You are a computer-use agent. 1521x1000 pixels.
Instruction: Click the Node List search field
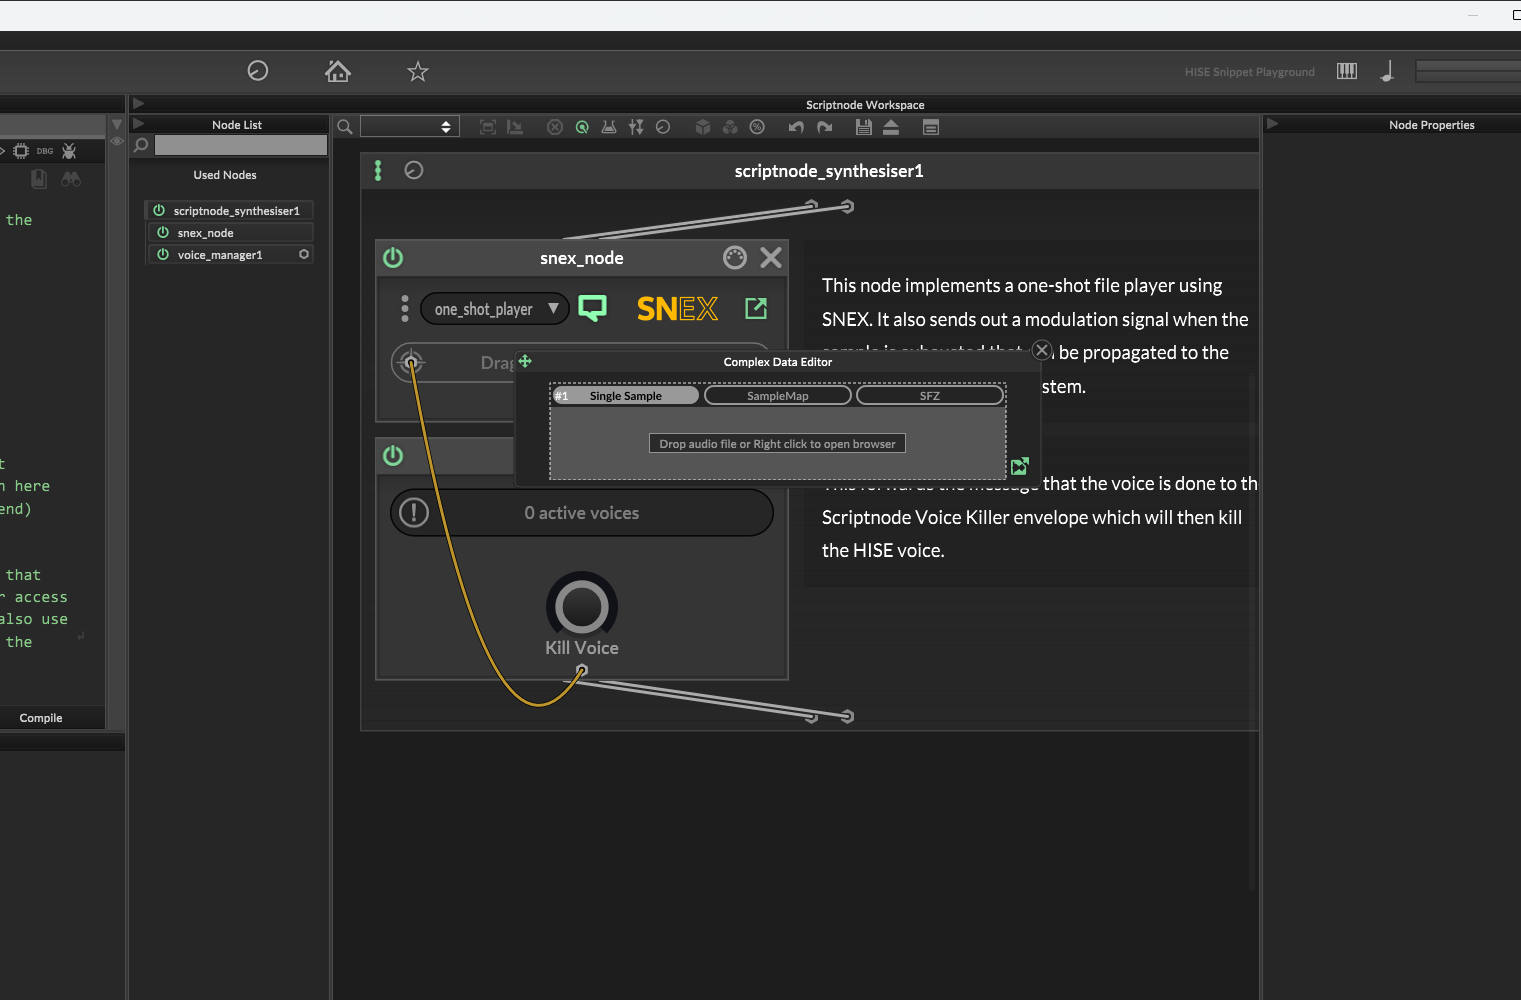click(x=241, y=146)
